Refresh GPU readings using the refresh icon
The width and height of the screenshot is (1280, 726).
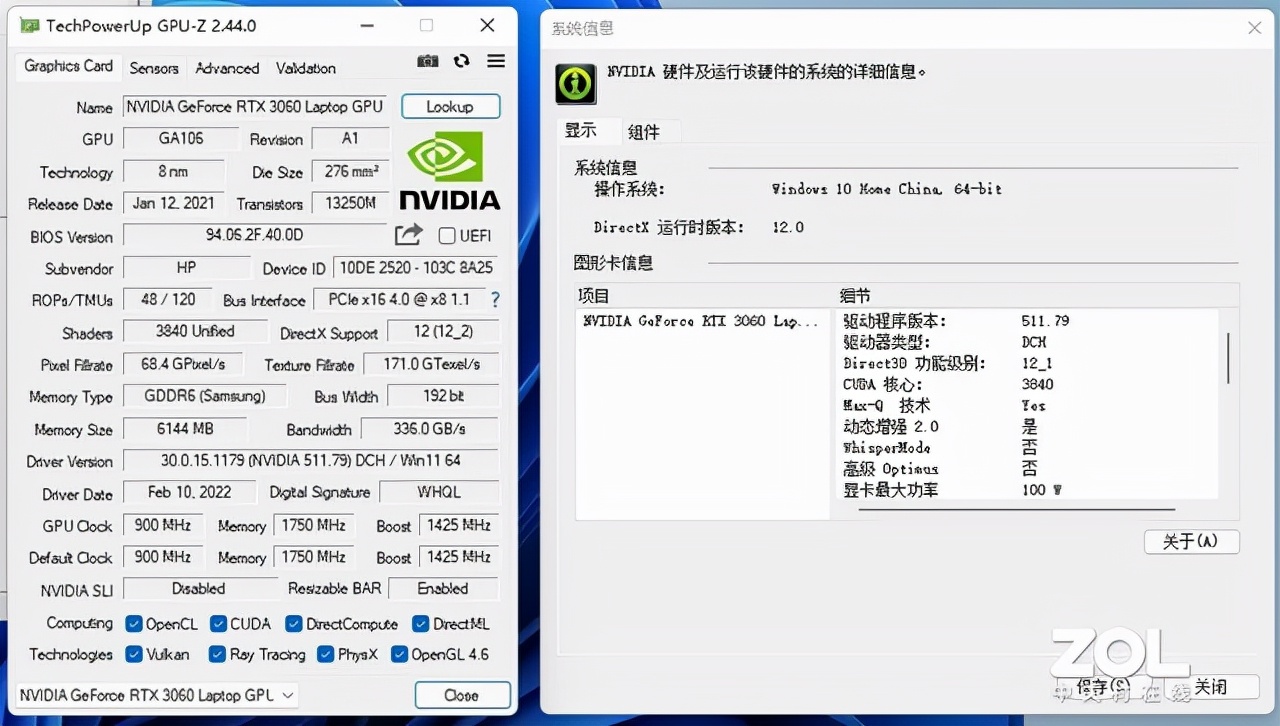(x=461, y=60)
